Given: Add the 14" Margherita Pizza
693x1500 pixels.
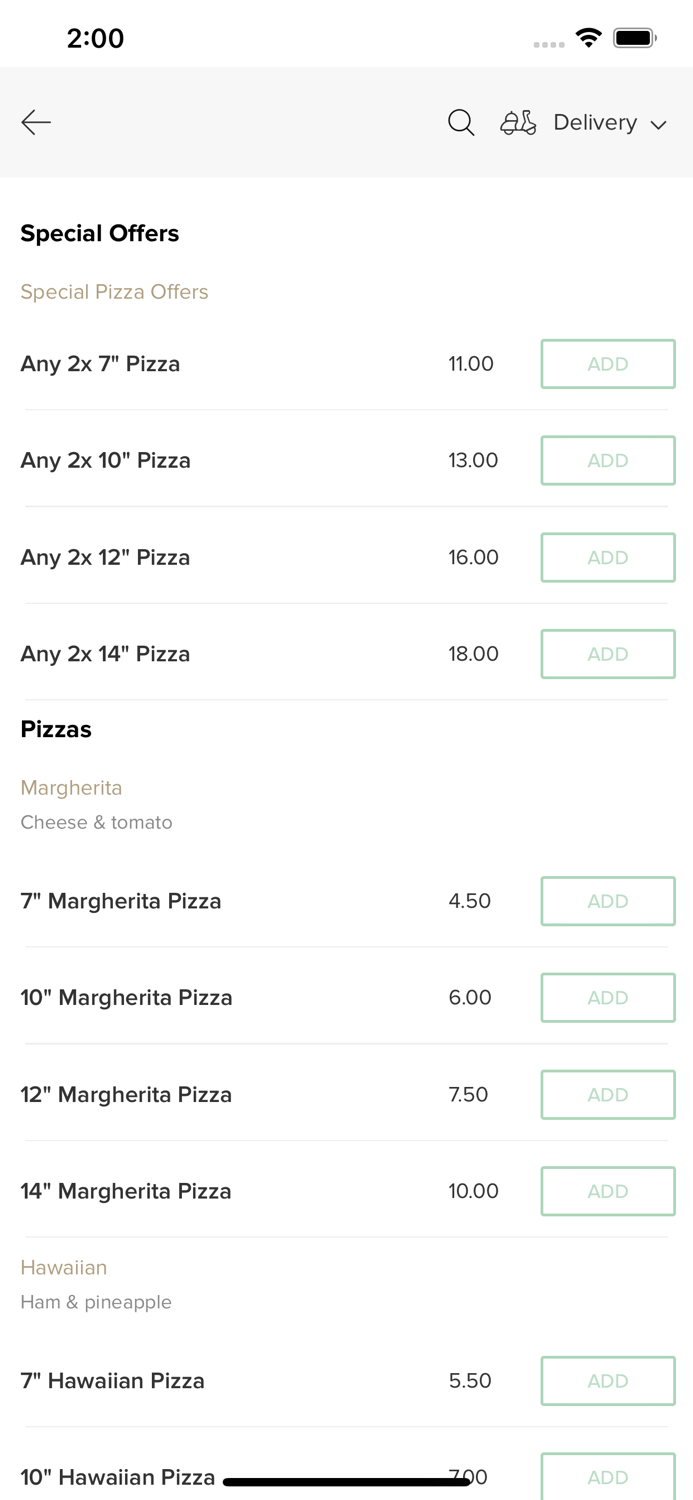Looking at the screenshot, I should 608,1191.
